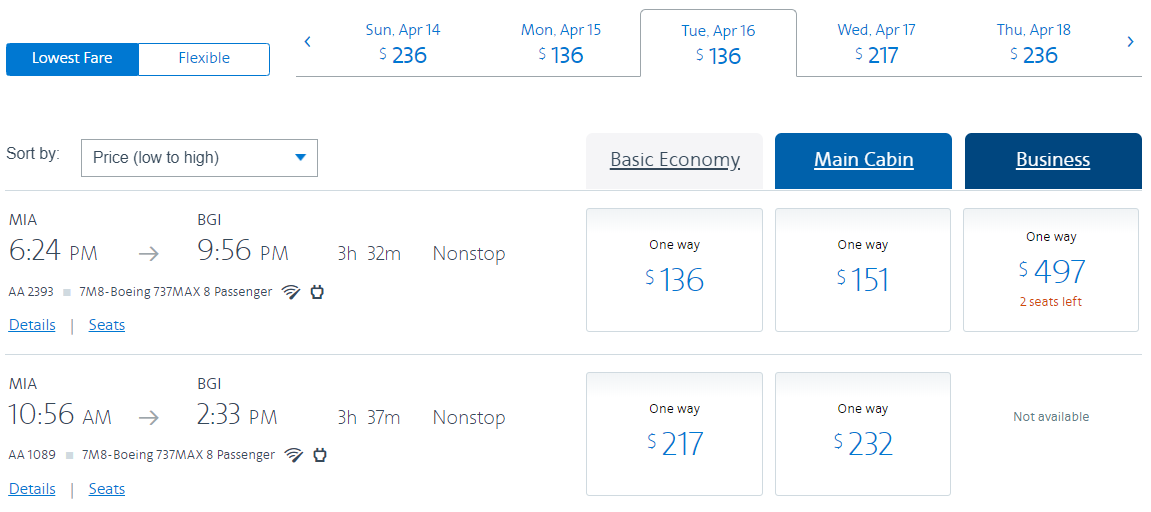This screenshot has width=1151, height=512.
Task: Select the Lowest Fare toggle option
Action: point(72,59)
